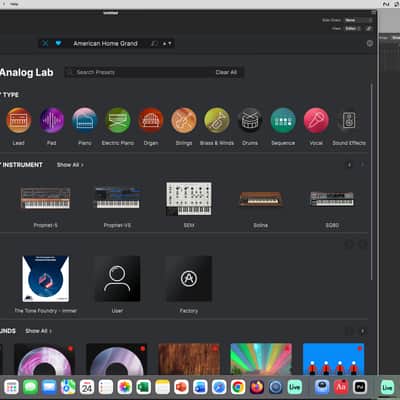400x400 pixels.
Task: Open the Solina instrument thumbnail
Action: pyautogui.click(x=261, y=199)
